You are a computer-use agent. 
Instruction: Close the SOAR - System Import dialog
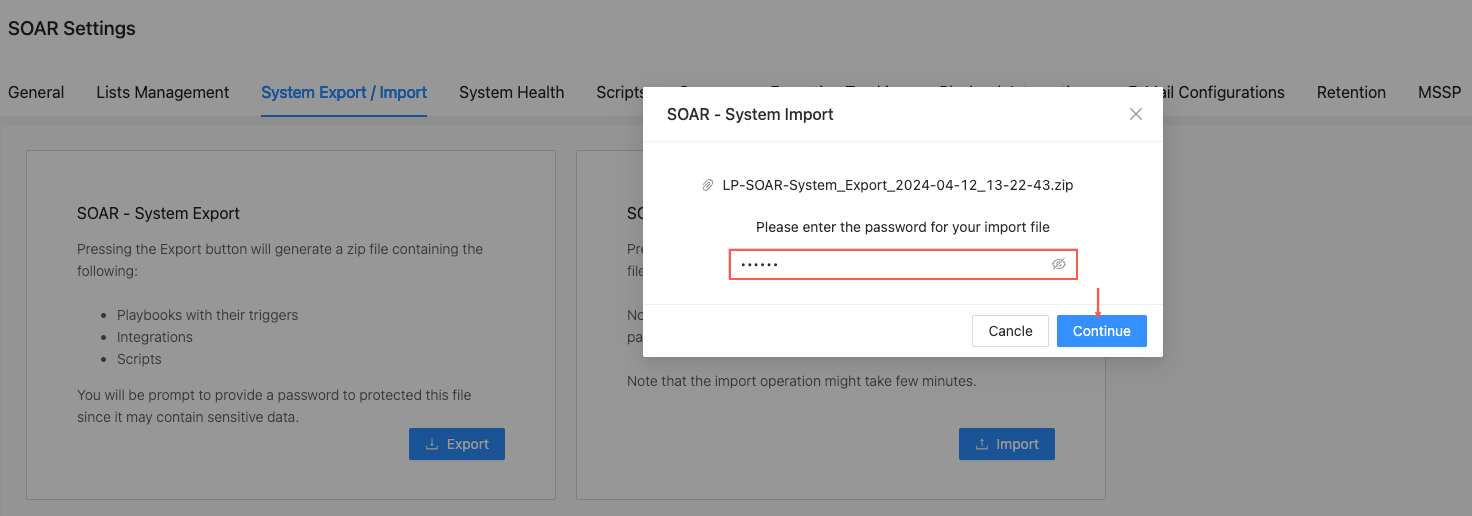(x=1135, y=114)
